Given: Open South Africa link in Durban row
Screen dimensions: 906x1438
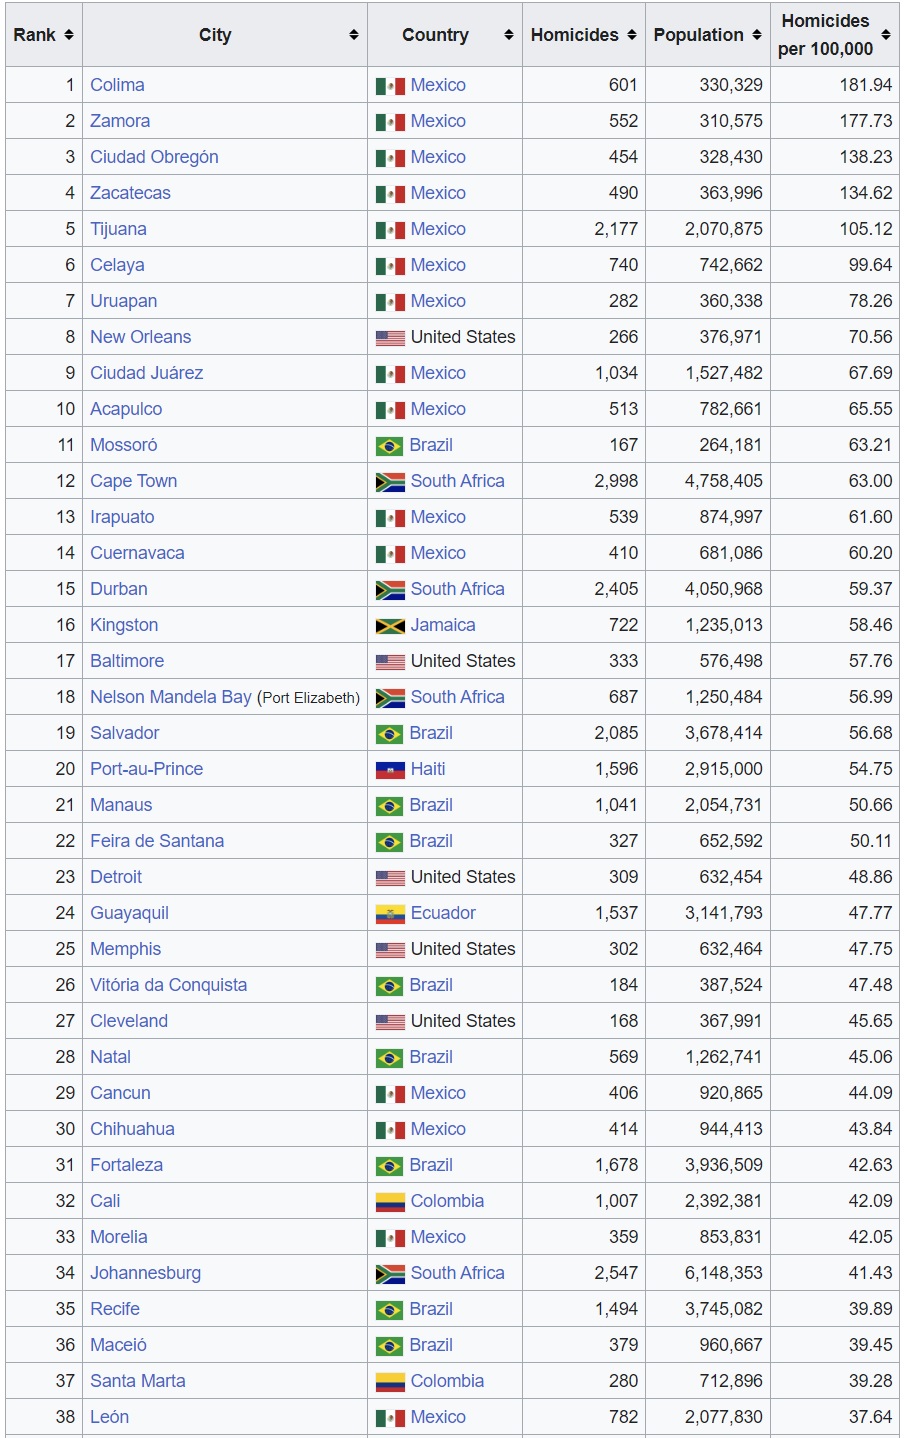Looking at the screenshot, I should (x=457, y=589).
